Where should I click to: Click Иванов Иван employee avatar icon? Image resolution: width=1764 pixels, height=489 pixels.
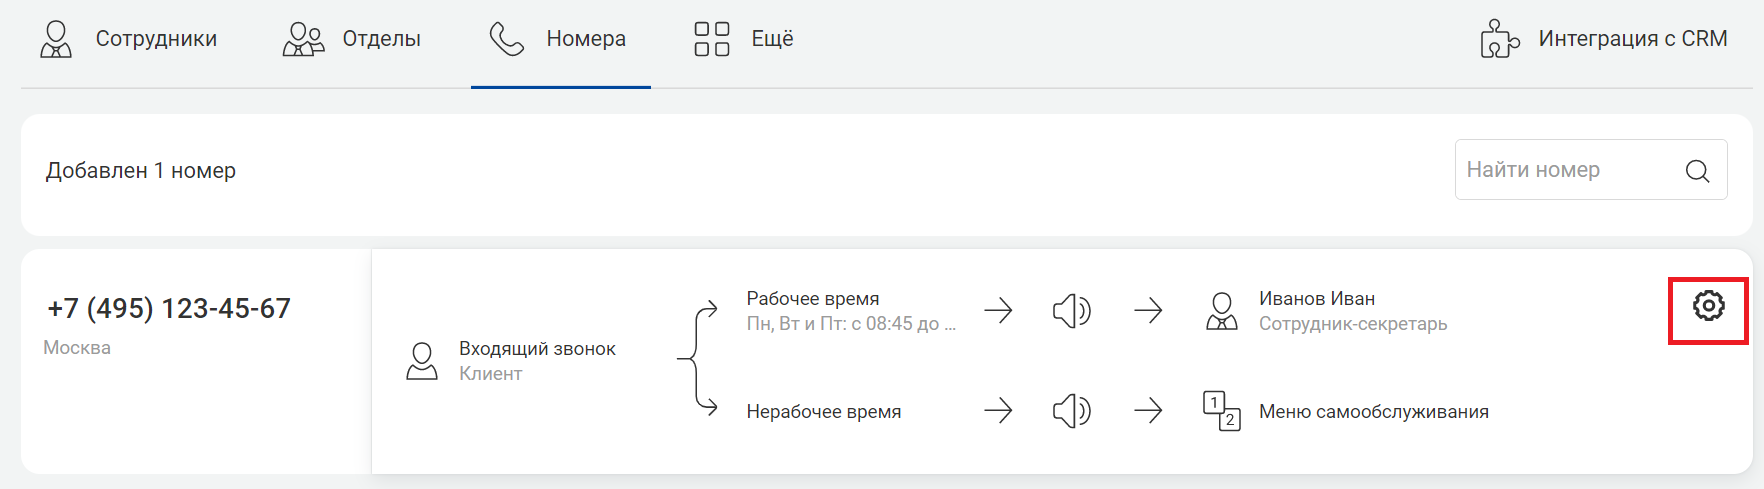[1221, 311]
